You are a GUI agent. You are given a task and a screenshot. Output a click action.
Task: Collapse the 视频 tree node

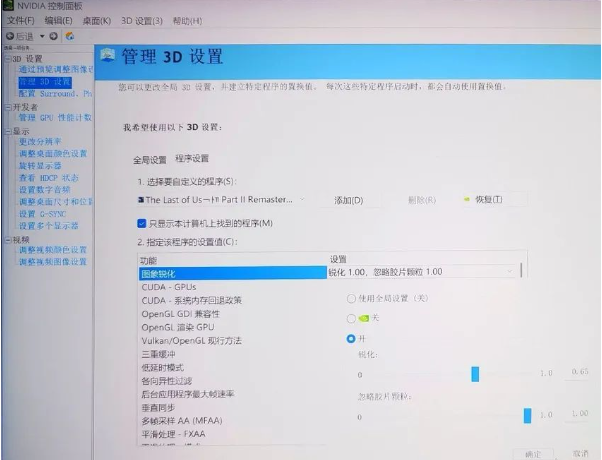(8, 240)
